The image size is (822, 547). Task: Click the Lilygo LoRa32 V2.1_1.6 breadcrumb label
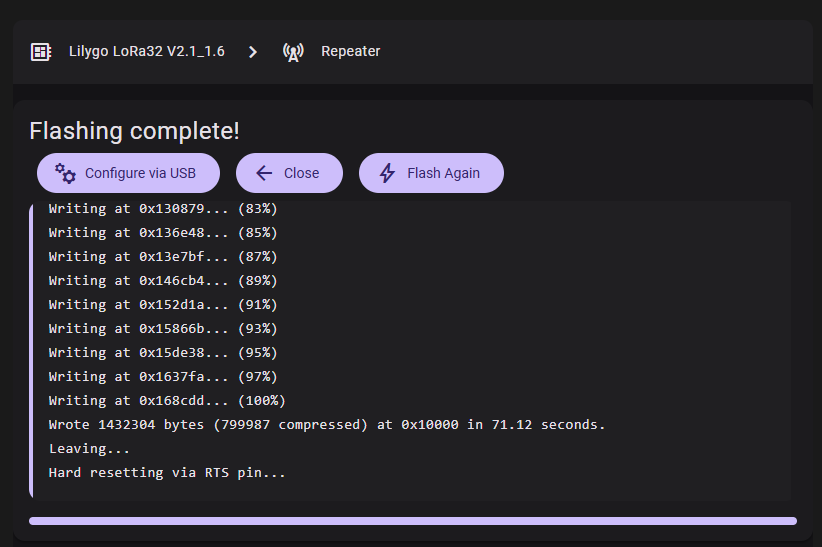(147, 51)
